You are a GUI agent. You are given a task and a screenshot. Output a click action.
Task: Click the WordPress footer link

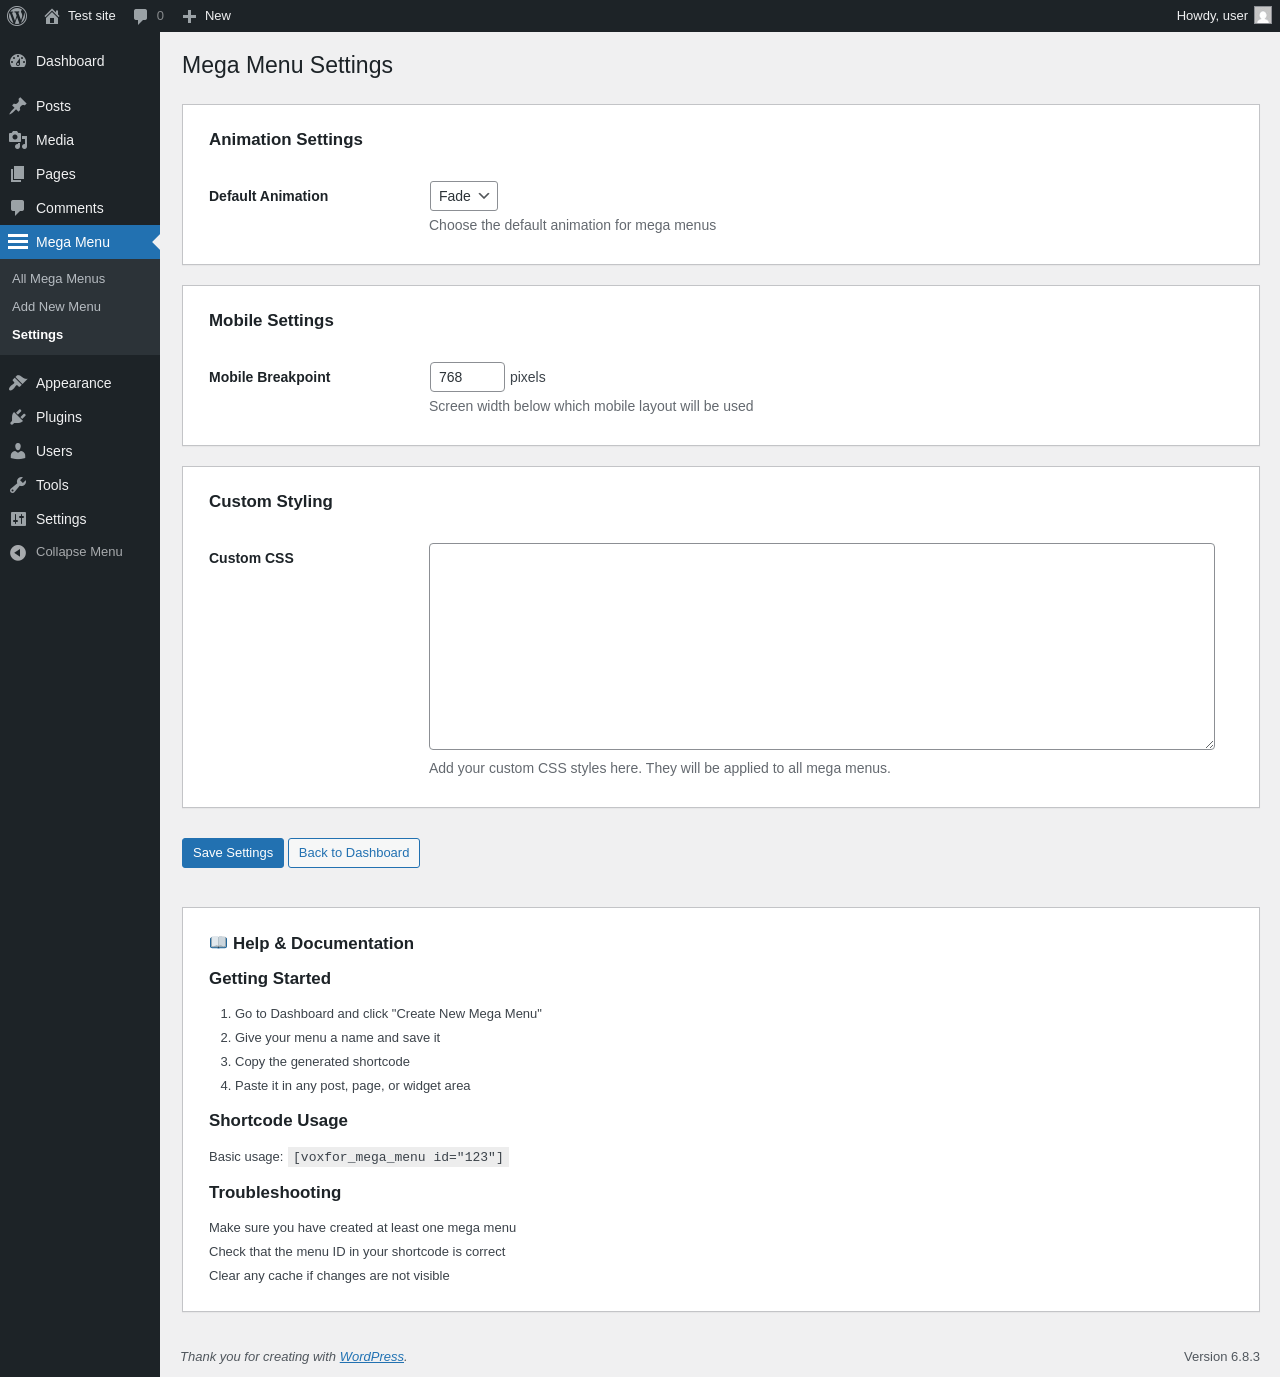pos(372,1357)
